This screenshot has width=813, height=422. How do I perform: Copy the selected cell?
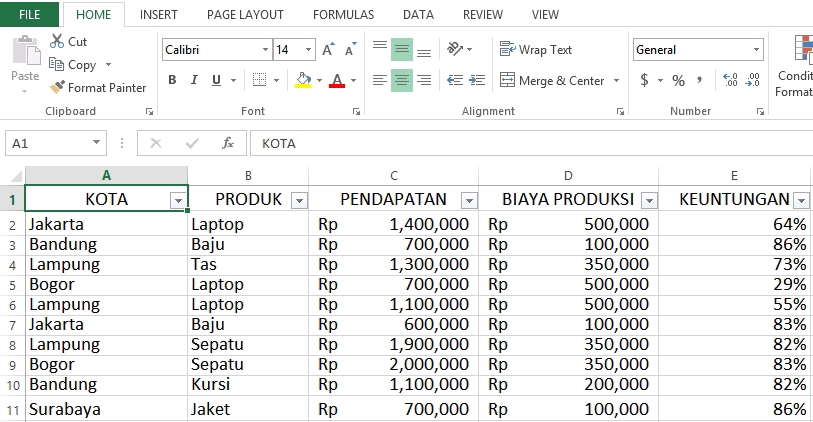coord(73,65)
